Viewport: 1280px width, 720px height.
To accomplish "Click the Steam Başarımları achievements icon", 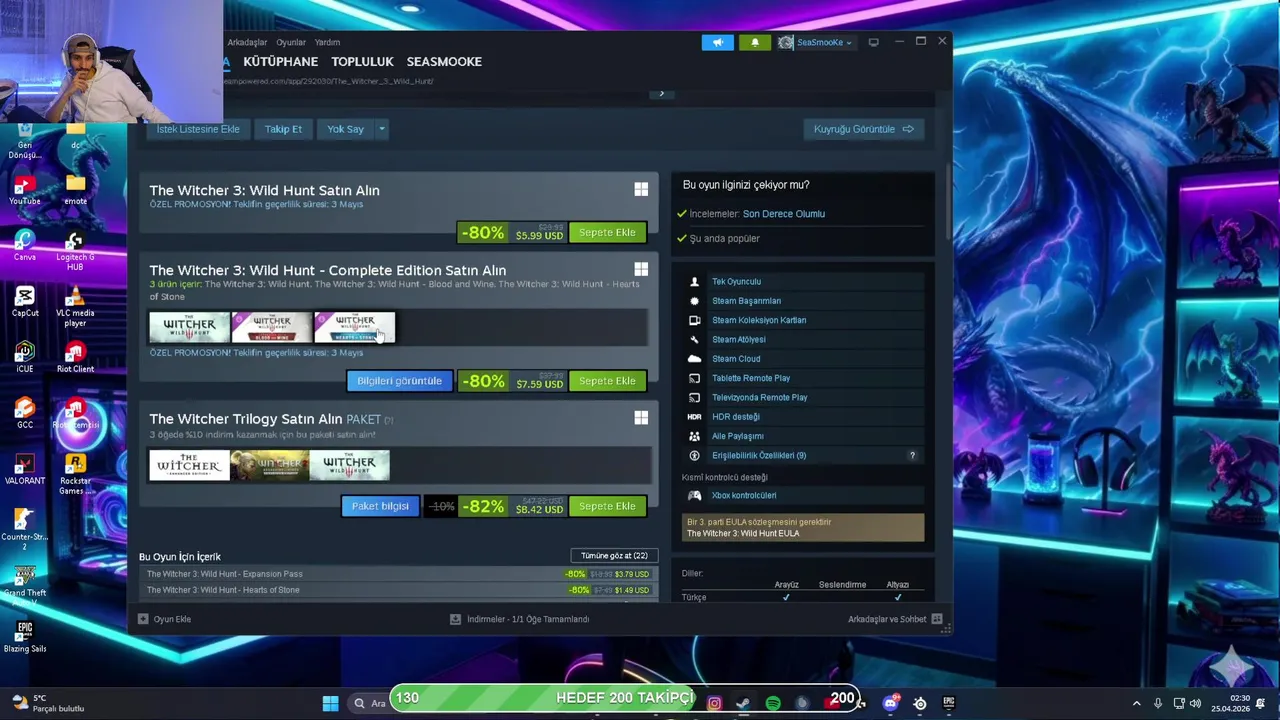I will point(694,301).
